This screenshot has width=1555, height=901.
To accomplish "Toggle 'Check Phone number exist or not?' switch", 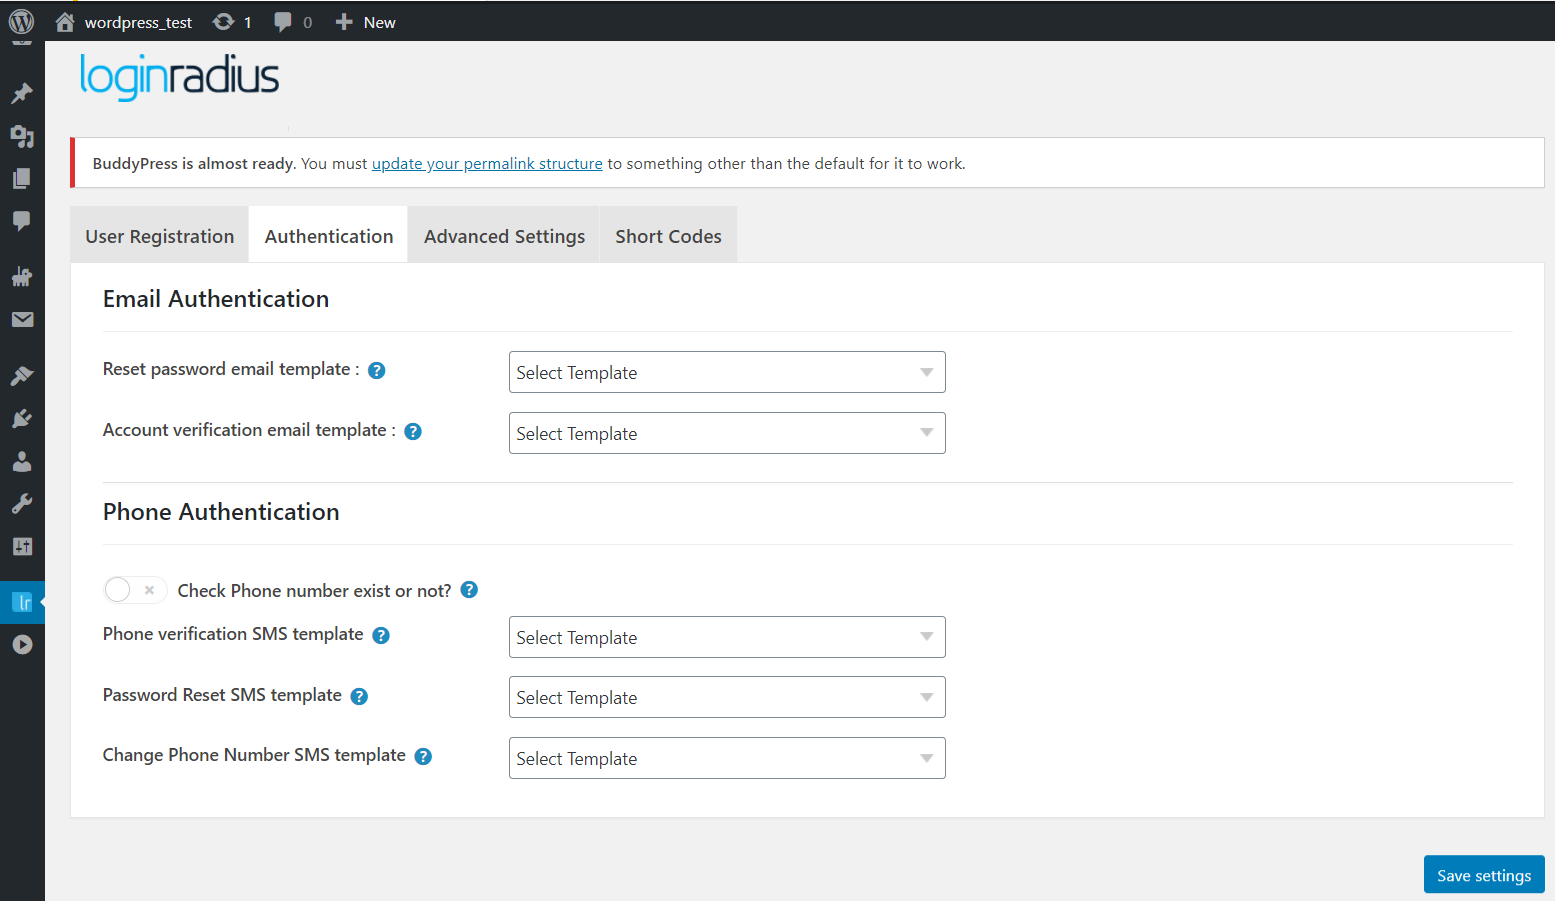I will (134, 590).
